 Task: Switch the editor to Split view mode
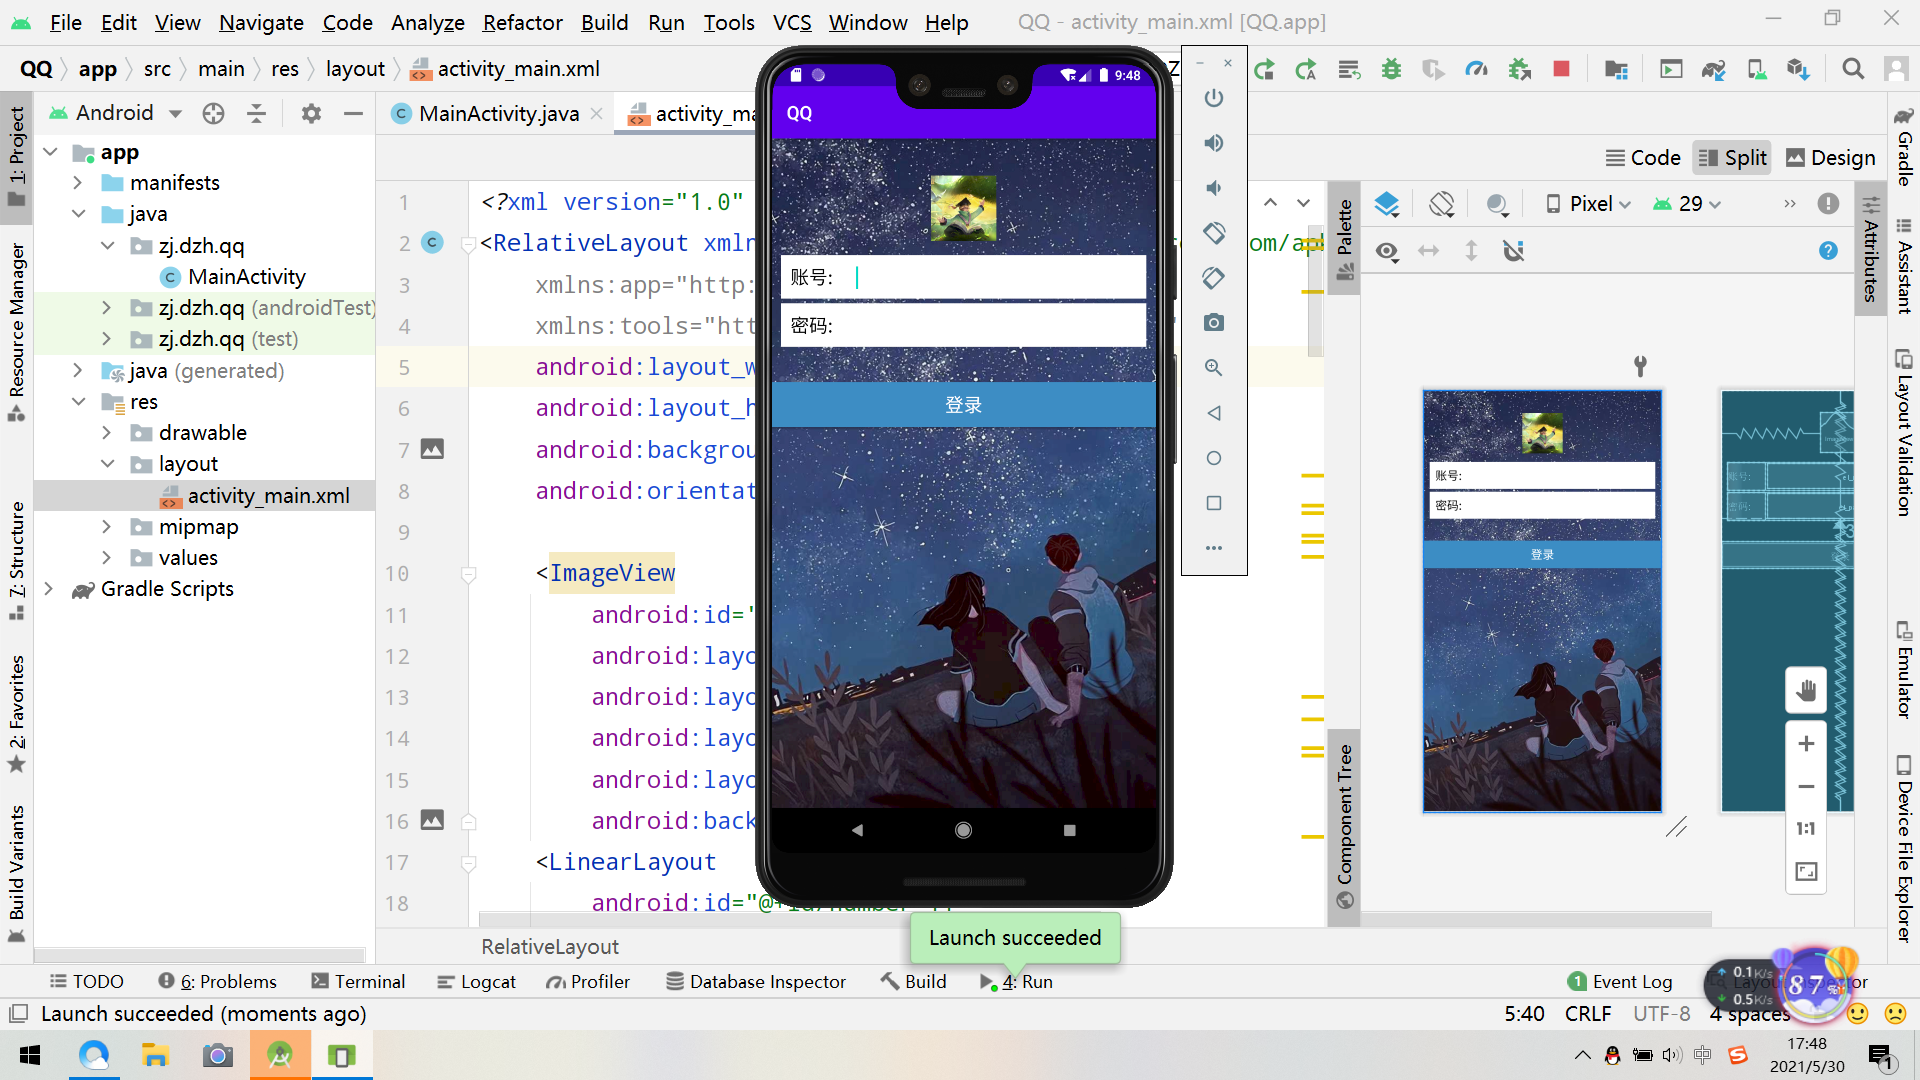(x=1733, y=158)
